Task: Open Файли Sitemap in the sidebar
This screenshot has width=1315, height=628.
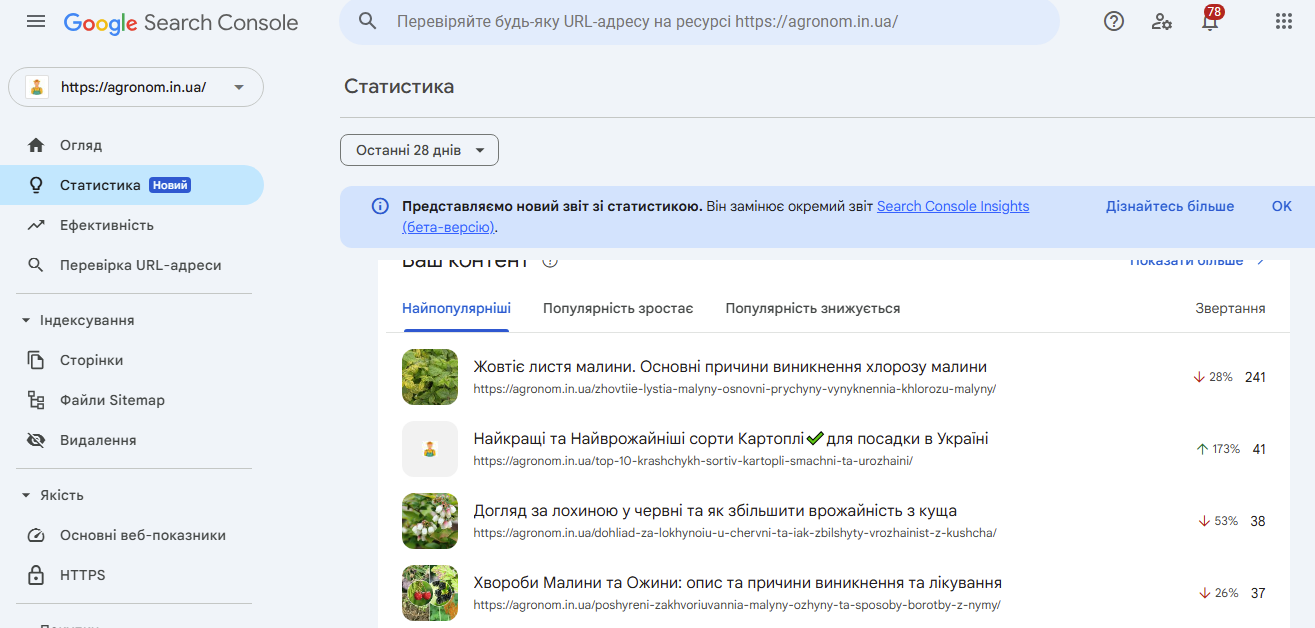Action: (132, 400)
